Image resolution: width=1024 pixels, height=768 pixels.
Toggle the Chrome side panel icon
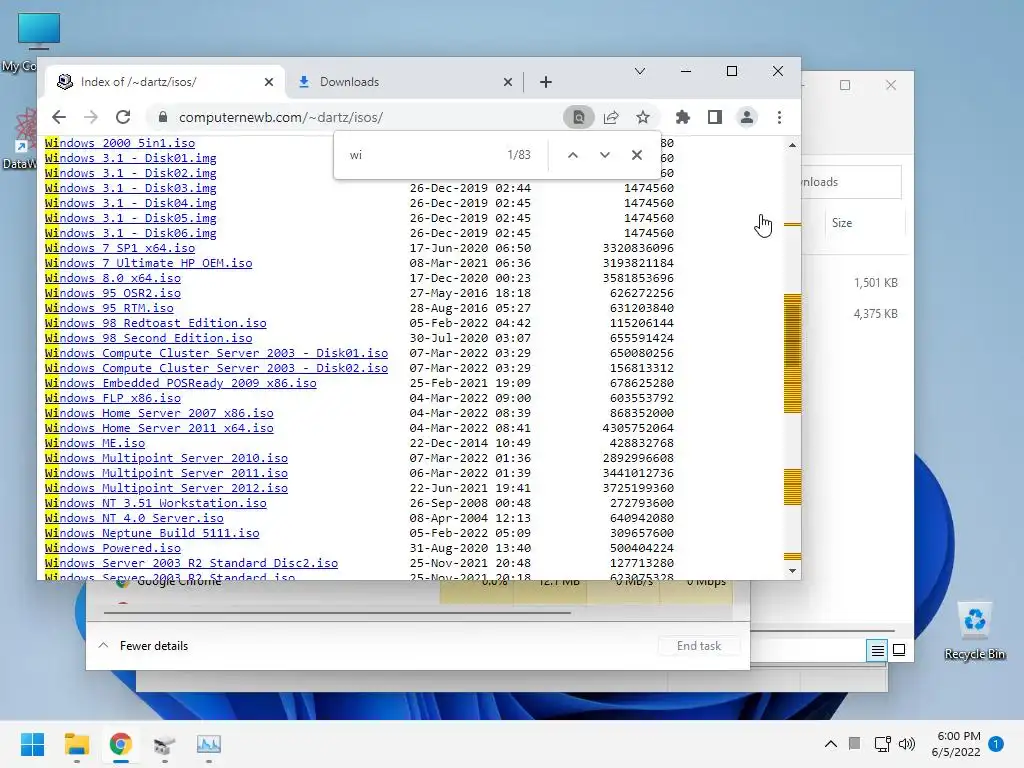coord(715,118)
